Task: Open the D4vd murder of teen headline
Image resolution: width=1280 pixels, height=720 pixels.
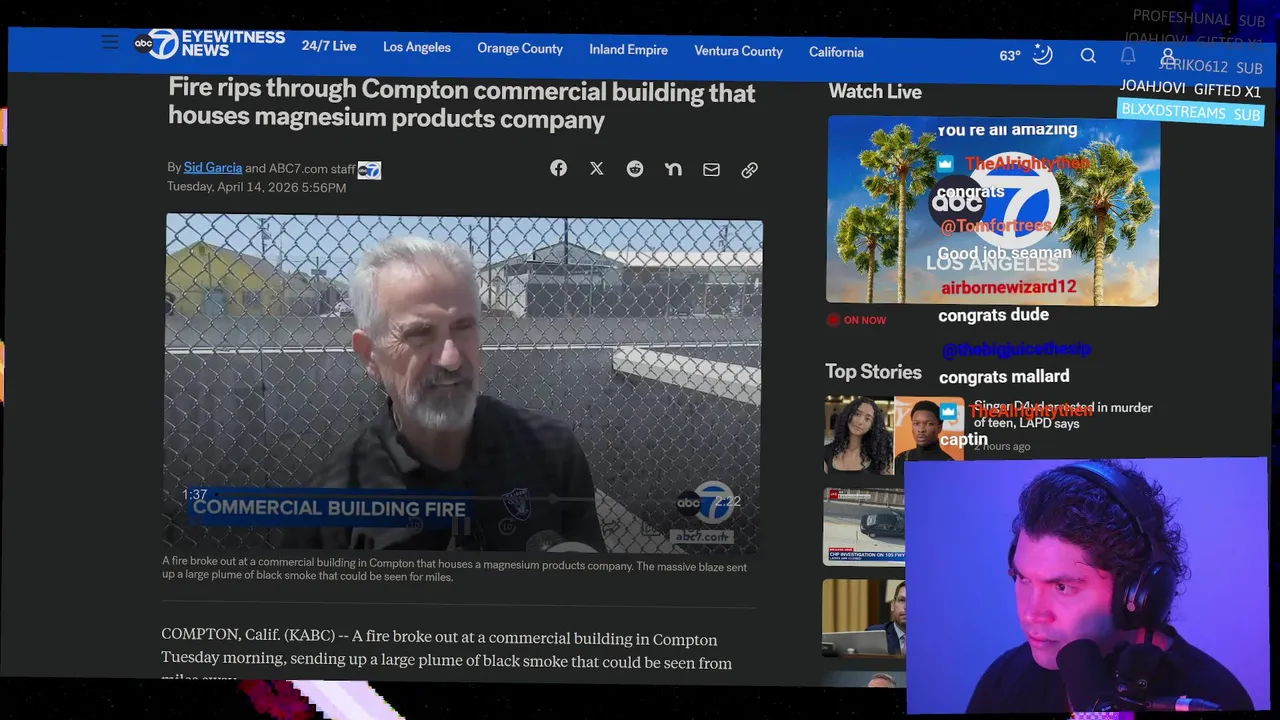Action: pos(1062,415)
